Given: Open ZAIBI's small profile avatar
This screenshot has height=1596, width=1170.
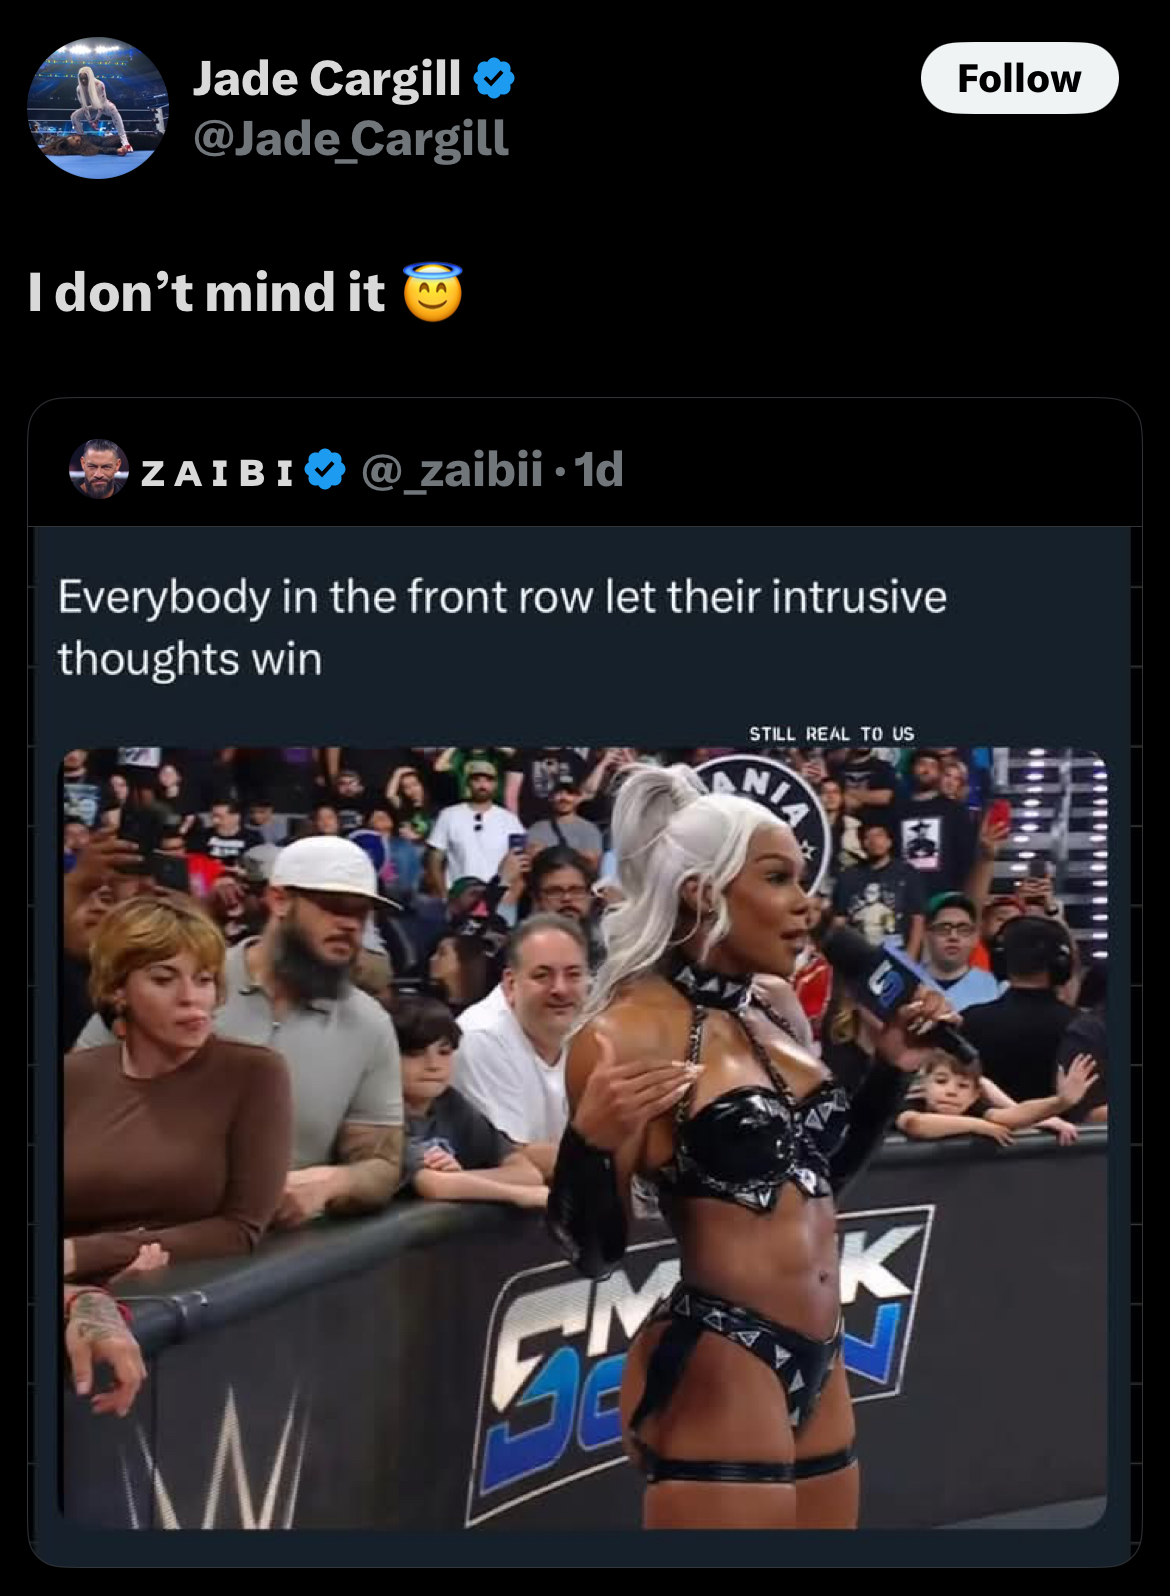Looking at the screenshot, I should [x=99, y=469].
